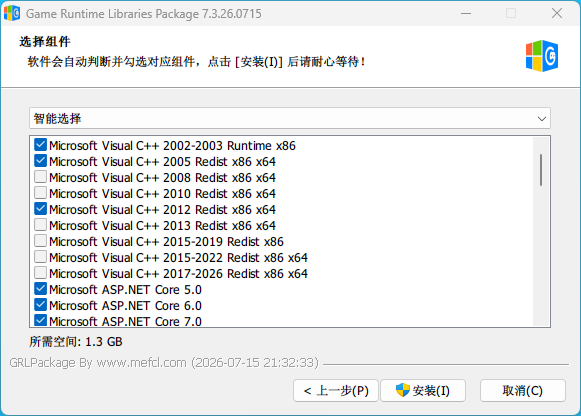Click the 安装(I) install button
The image size is (581, 416).
point(423,390)
